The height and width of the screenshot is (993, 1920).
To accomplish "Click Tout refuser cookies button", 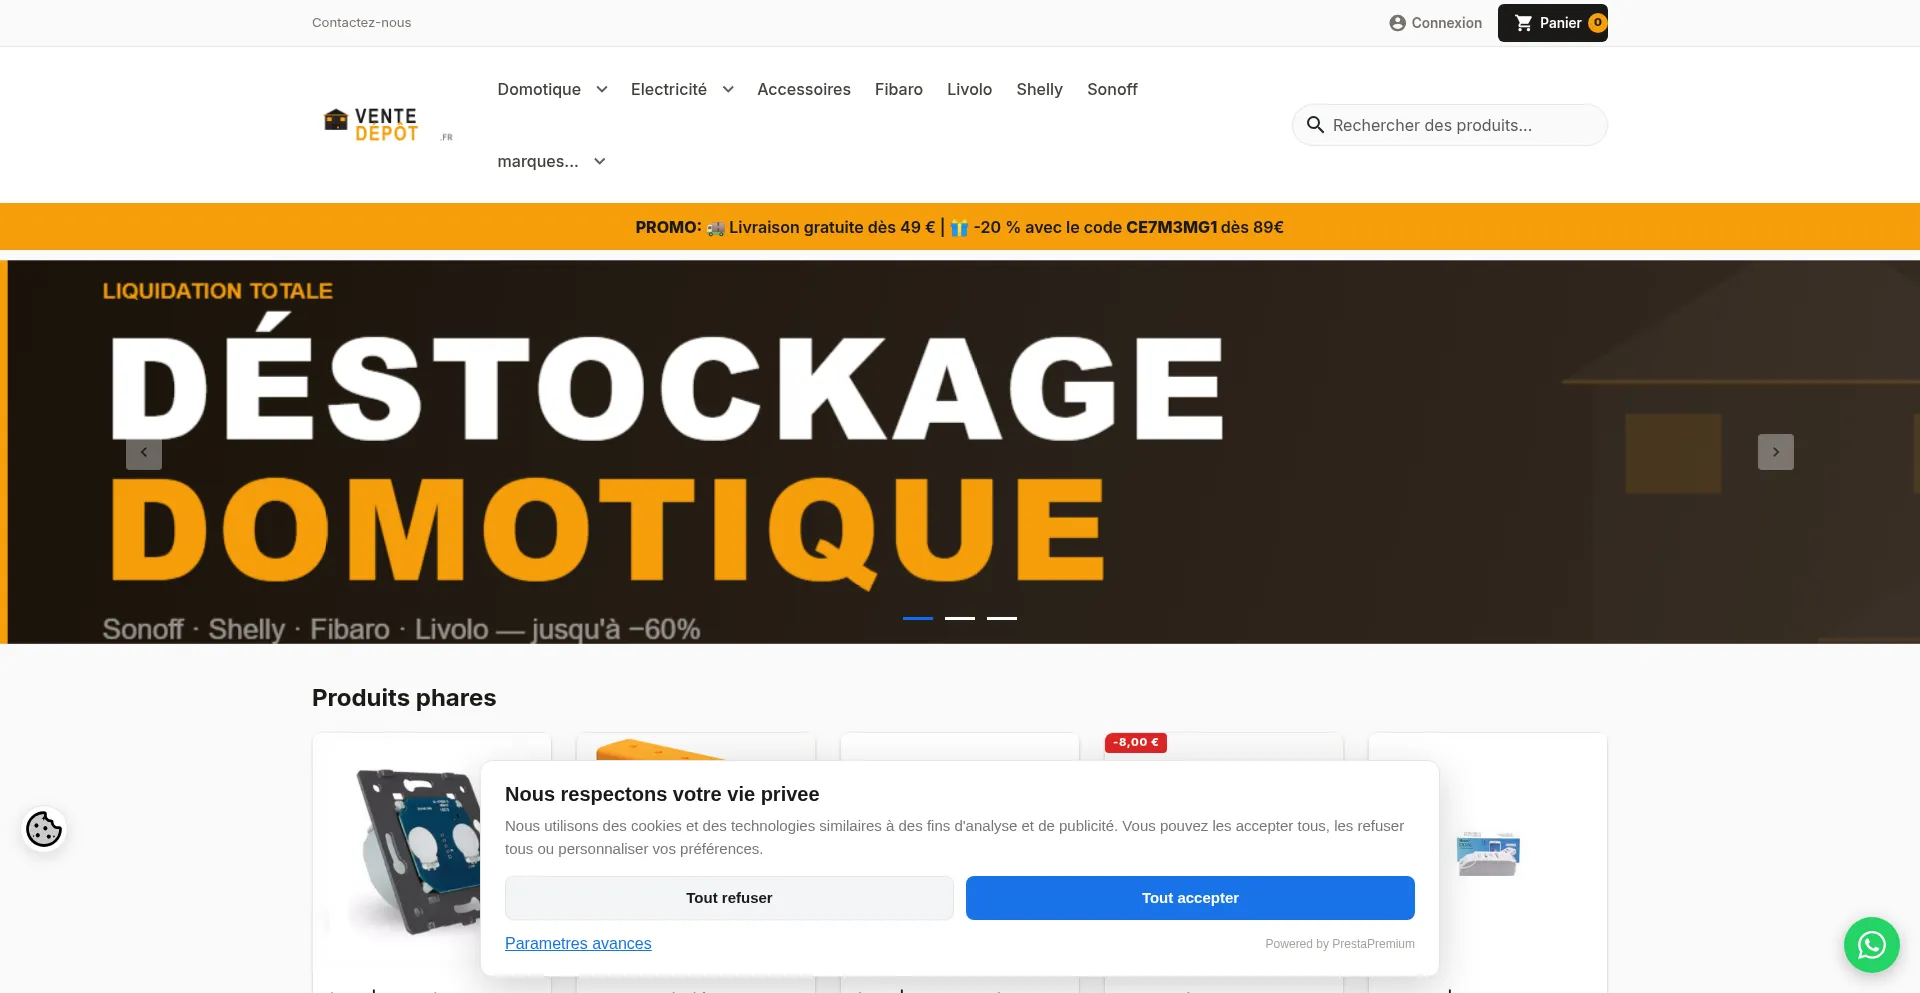I will 729,898.
